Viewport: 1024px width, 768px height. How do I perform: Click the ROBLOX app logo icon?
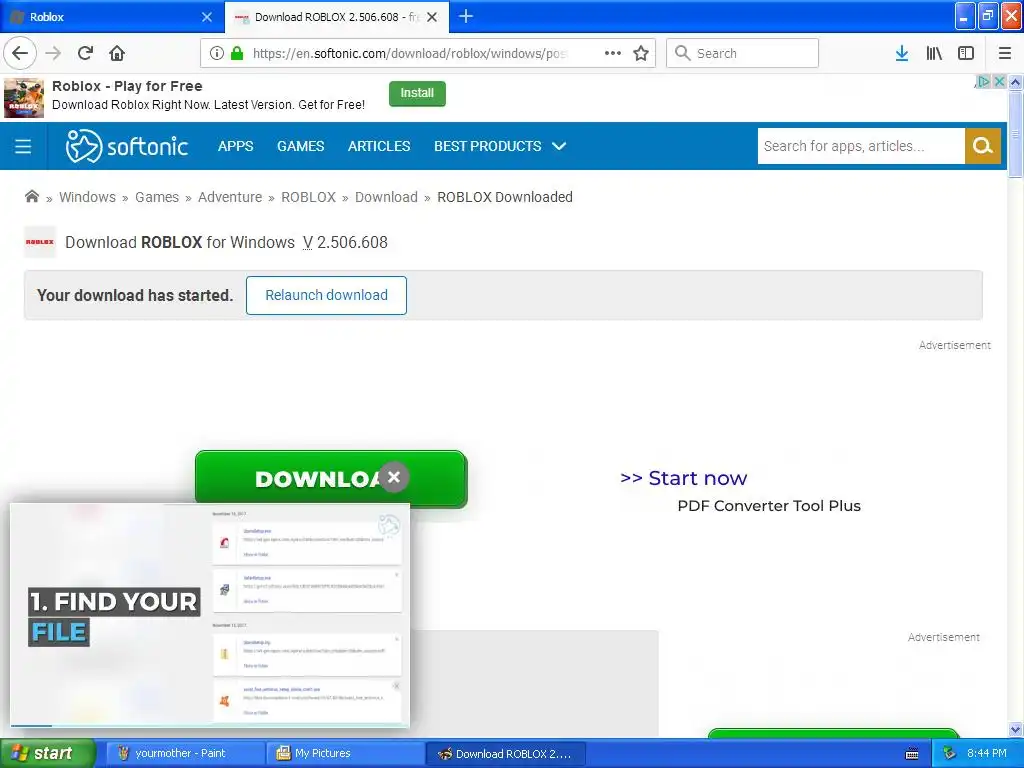(x=40, y=242)
